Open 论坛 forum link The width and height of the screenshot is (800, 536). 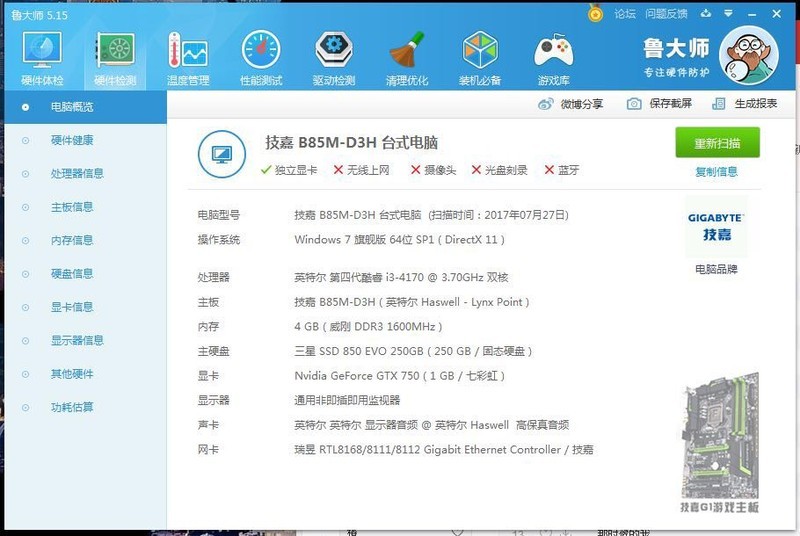coord(624,14)
